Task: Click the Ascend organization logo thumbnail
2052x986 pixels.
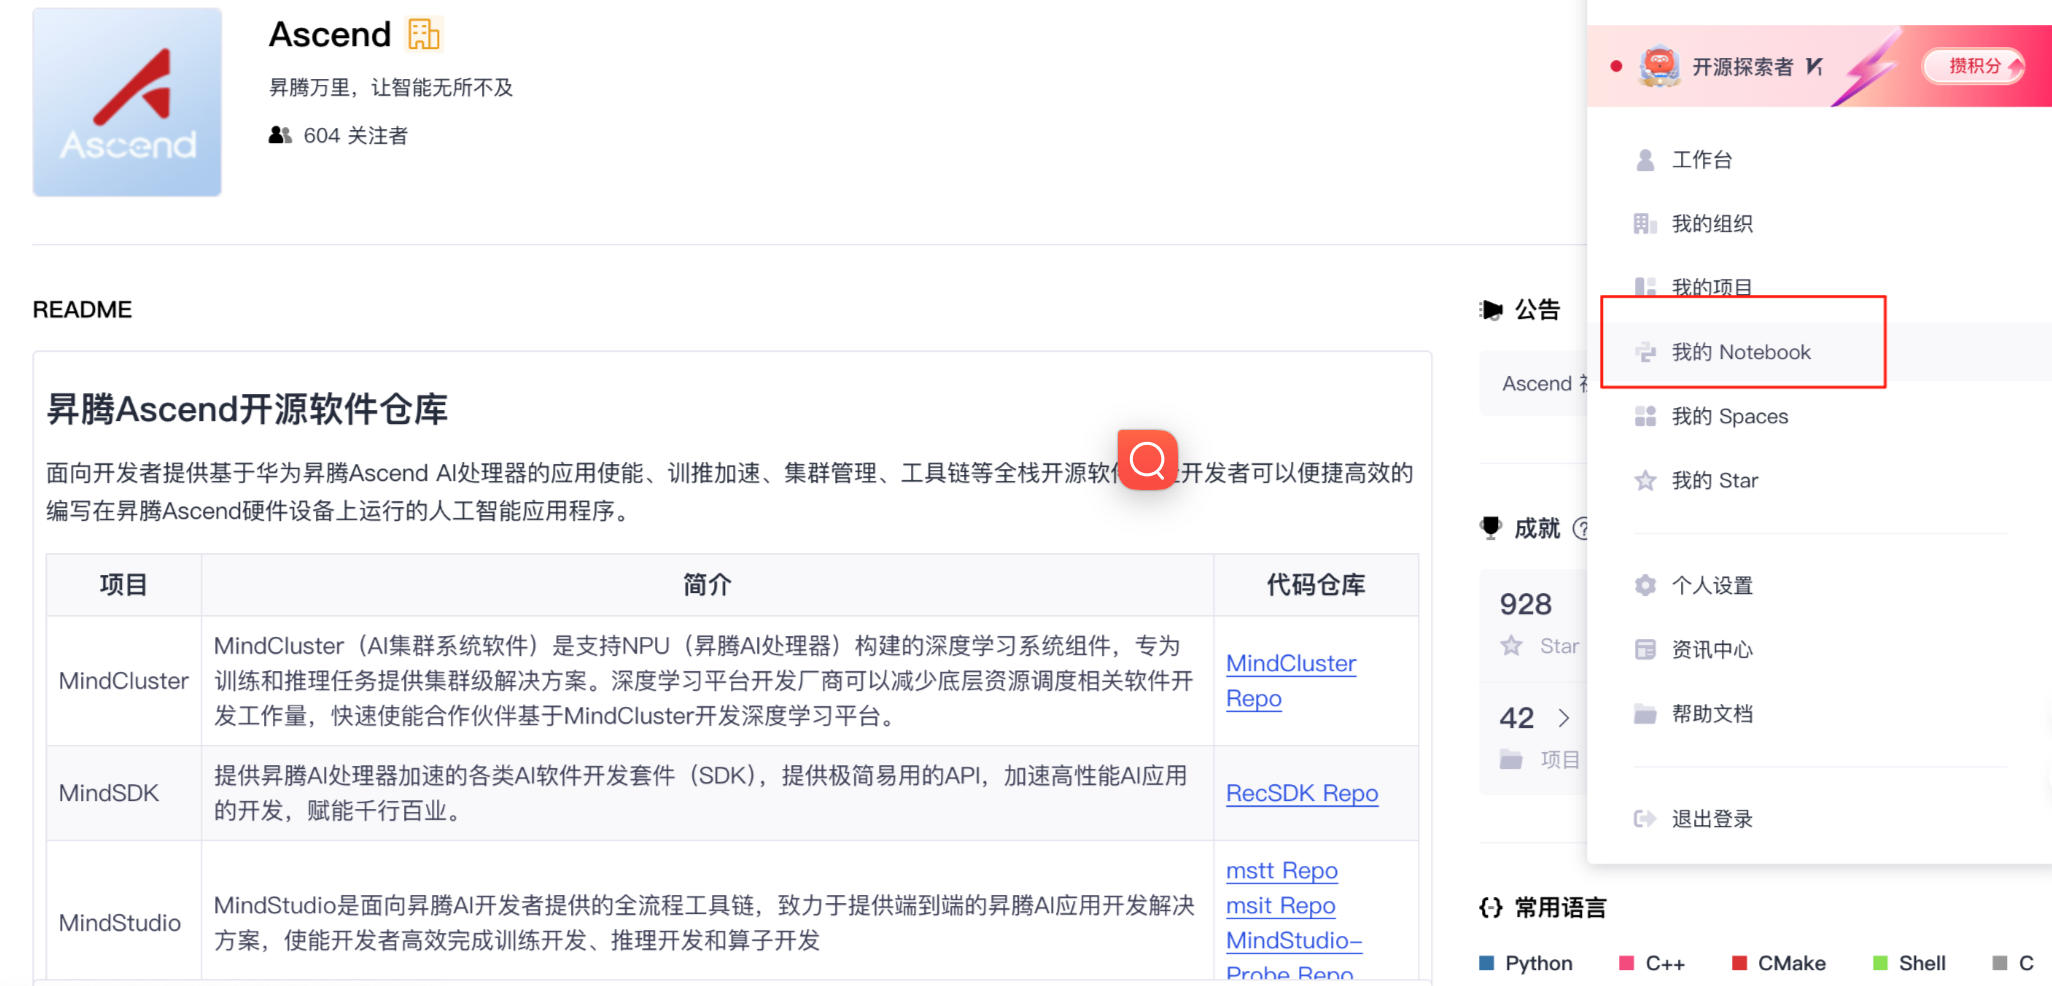Action: click(127, 102)
